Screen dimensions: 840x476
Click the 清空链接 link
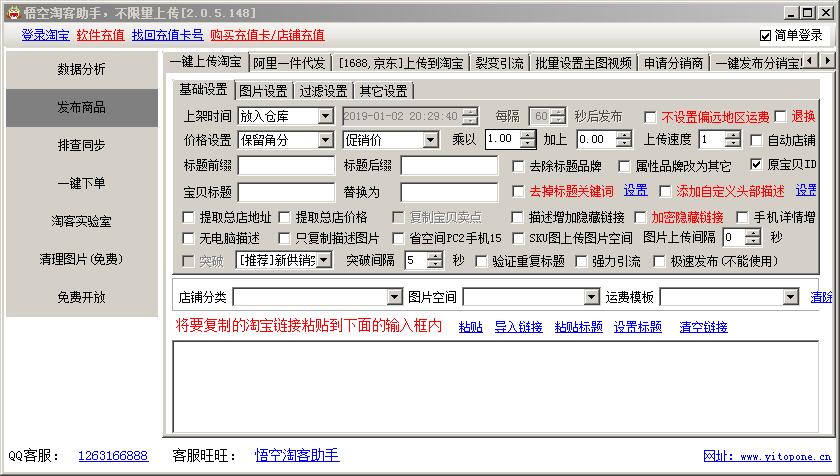[703, 327]
